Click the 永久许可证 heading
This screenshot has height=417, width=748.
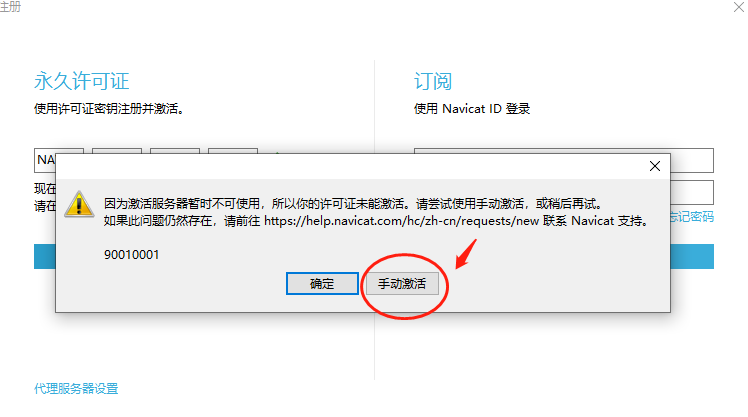click(x=82, y=81)
